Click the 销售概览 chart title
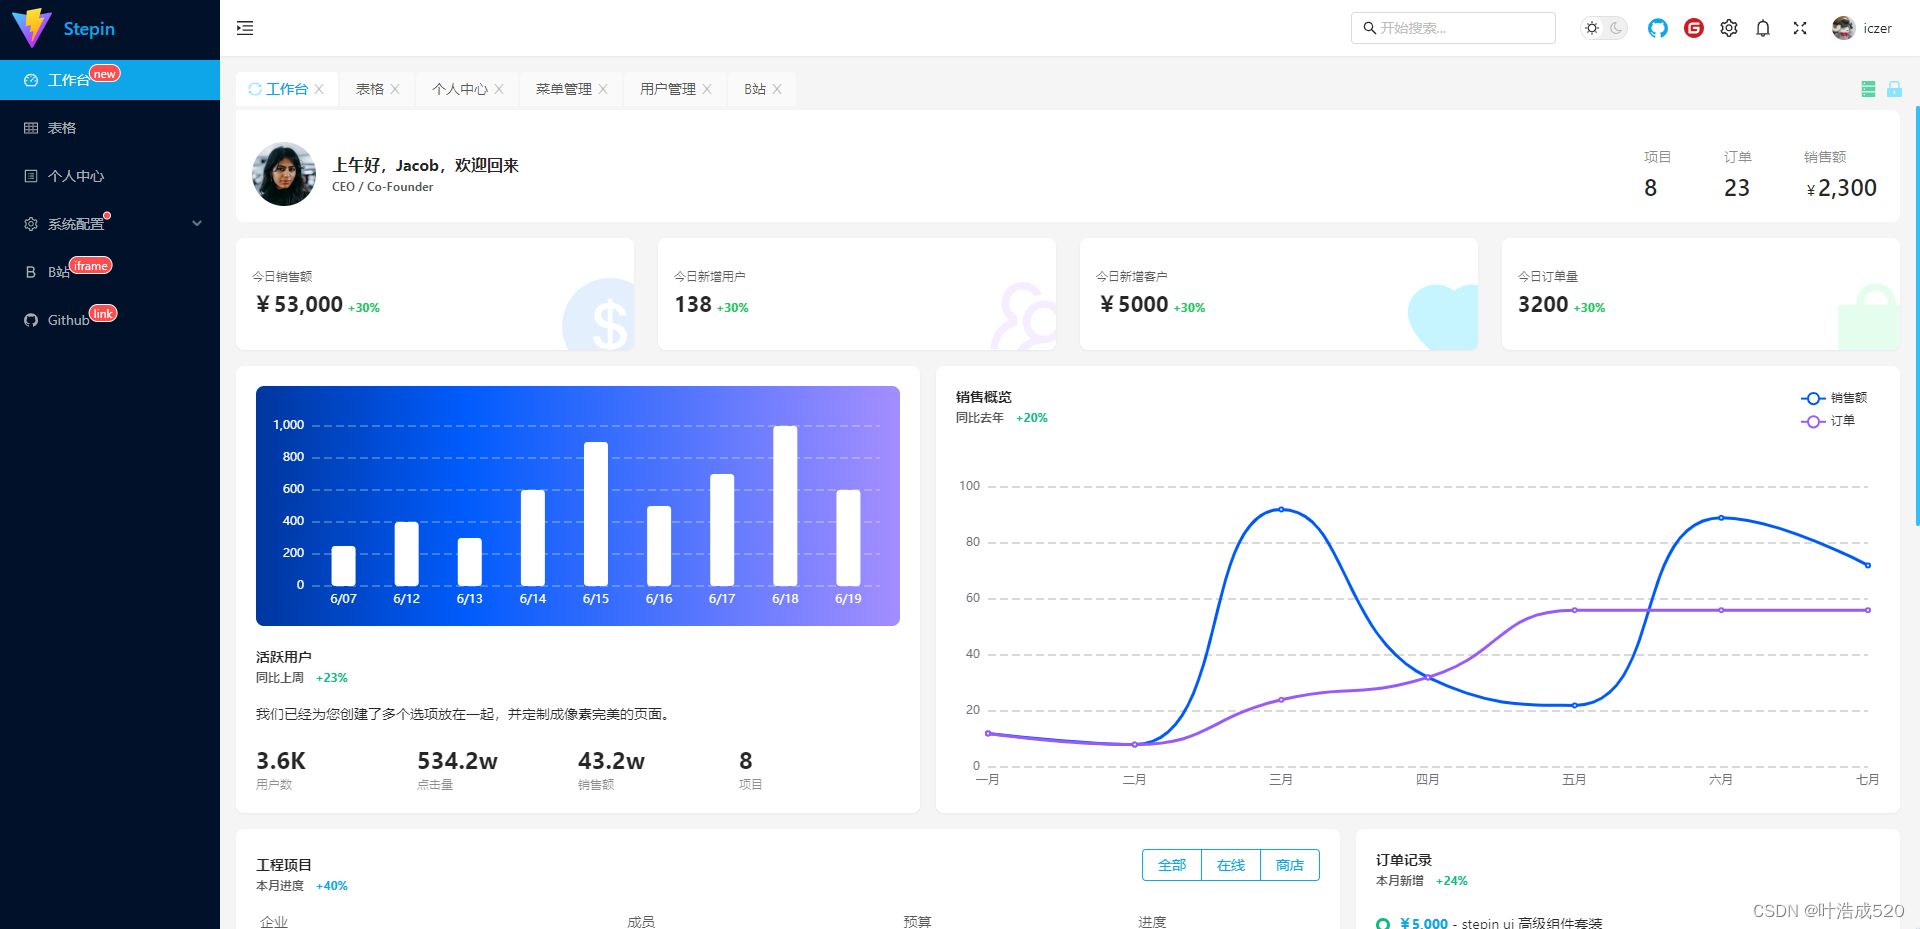 [x=984, y=397]
